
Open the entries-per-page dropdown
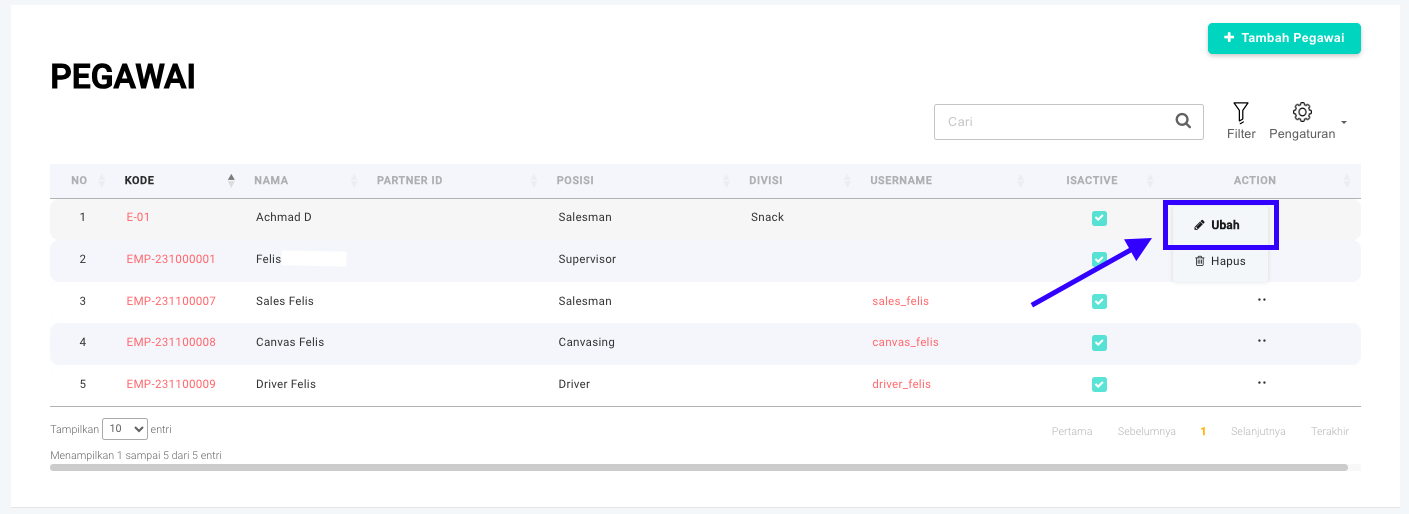point(125,429)
